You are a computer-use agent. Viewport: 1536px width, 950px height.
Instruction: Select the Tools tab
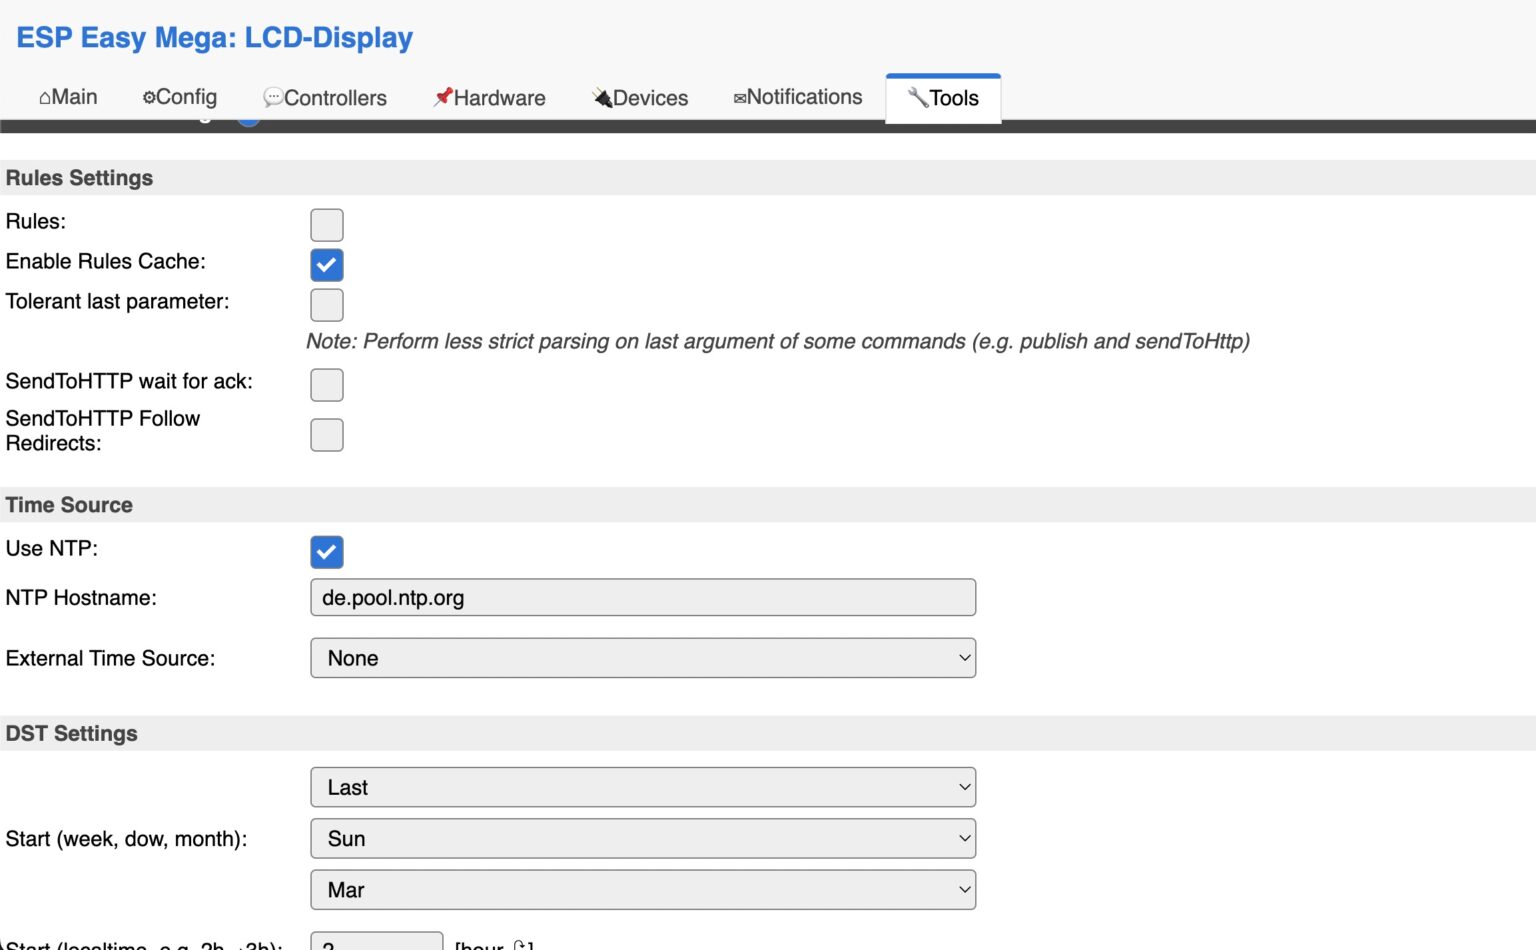[943, 98]
